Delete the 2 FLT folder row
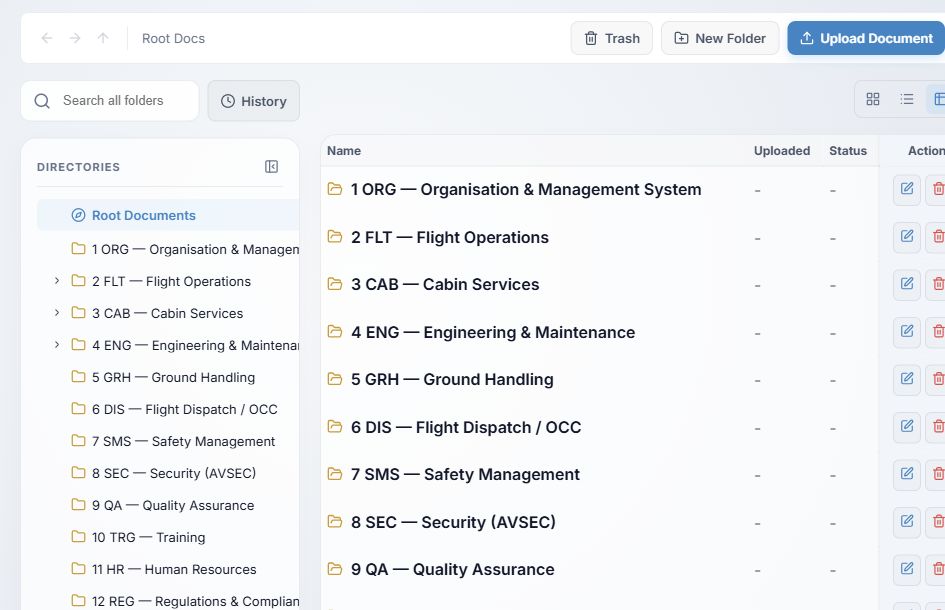Screen dimensions: 945x610 click(937, 237)
